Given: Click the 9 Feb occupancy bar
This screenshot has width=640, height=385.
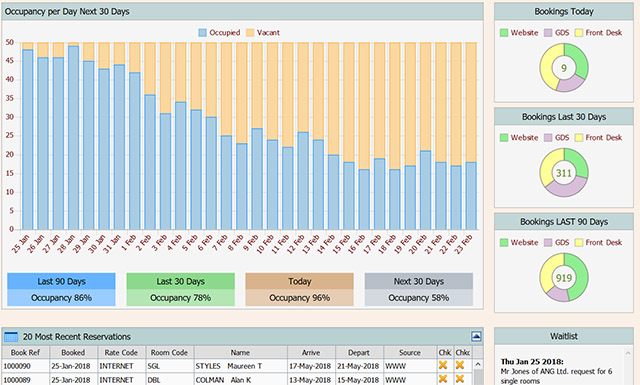Looking at the screenshot, I should tap(257, 179).
